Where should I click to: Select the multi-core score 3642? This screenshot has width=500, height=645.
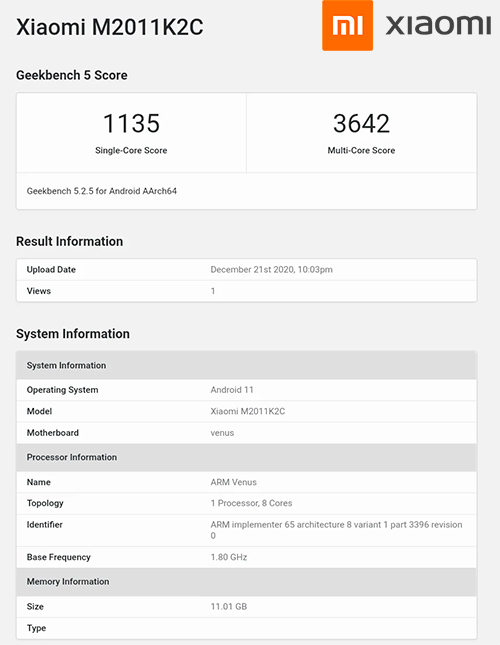pyautogui.click(x=361, y=123)
